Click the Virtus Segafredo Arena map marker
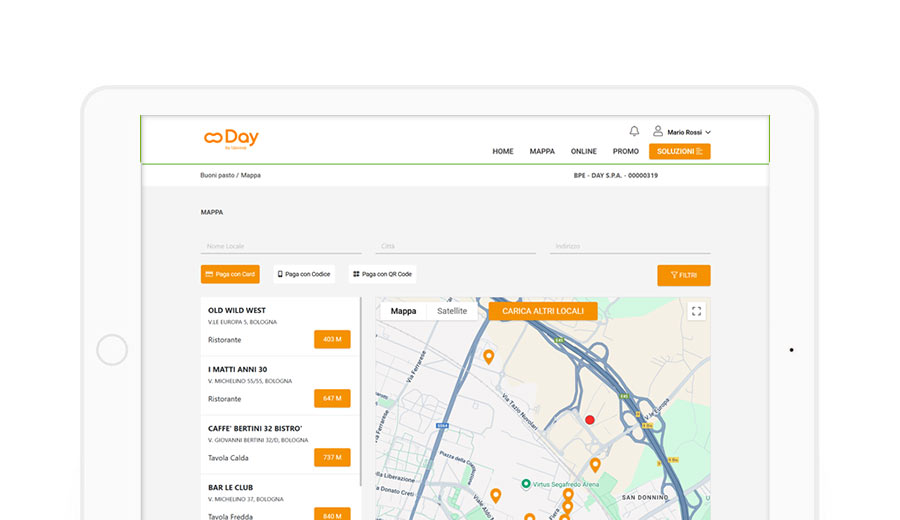 click(526, 484)
